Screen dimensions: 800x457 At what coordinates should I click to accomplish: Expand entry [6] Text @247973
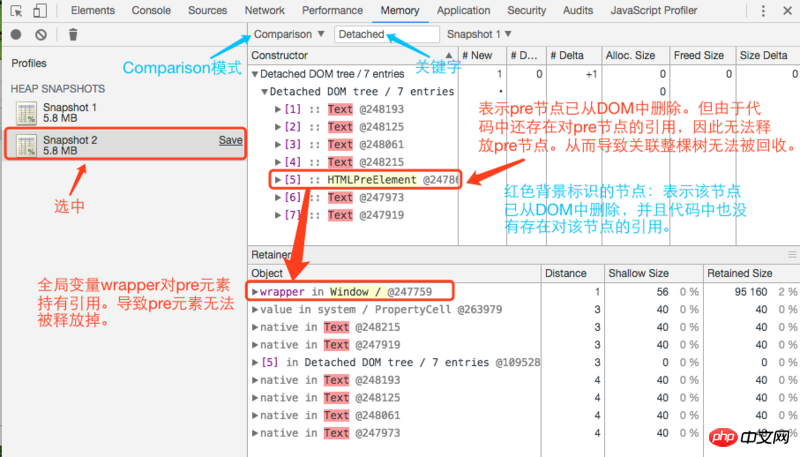pos(278,197)
